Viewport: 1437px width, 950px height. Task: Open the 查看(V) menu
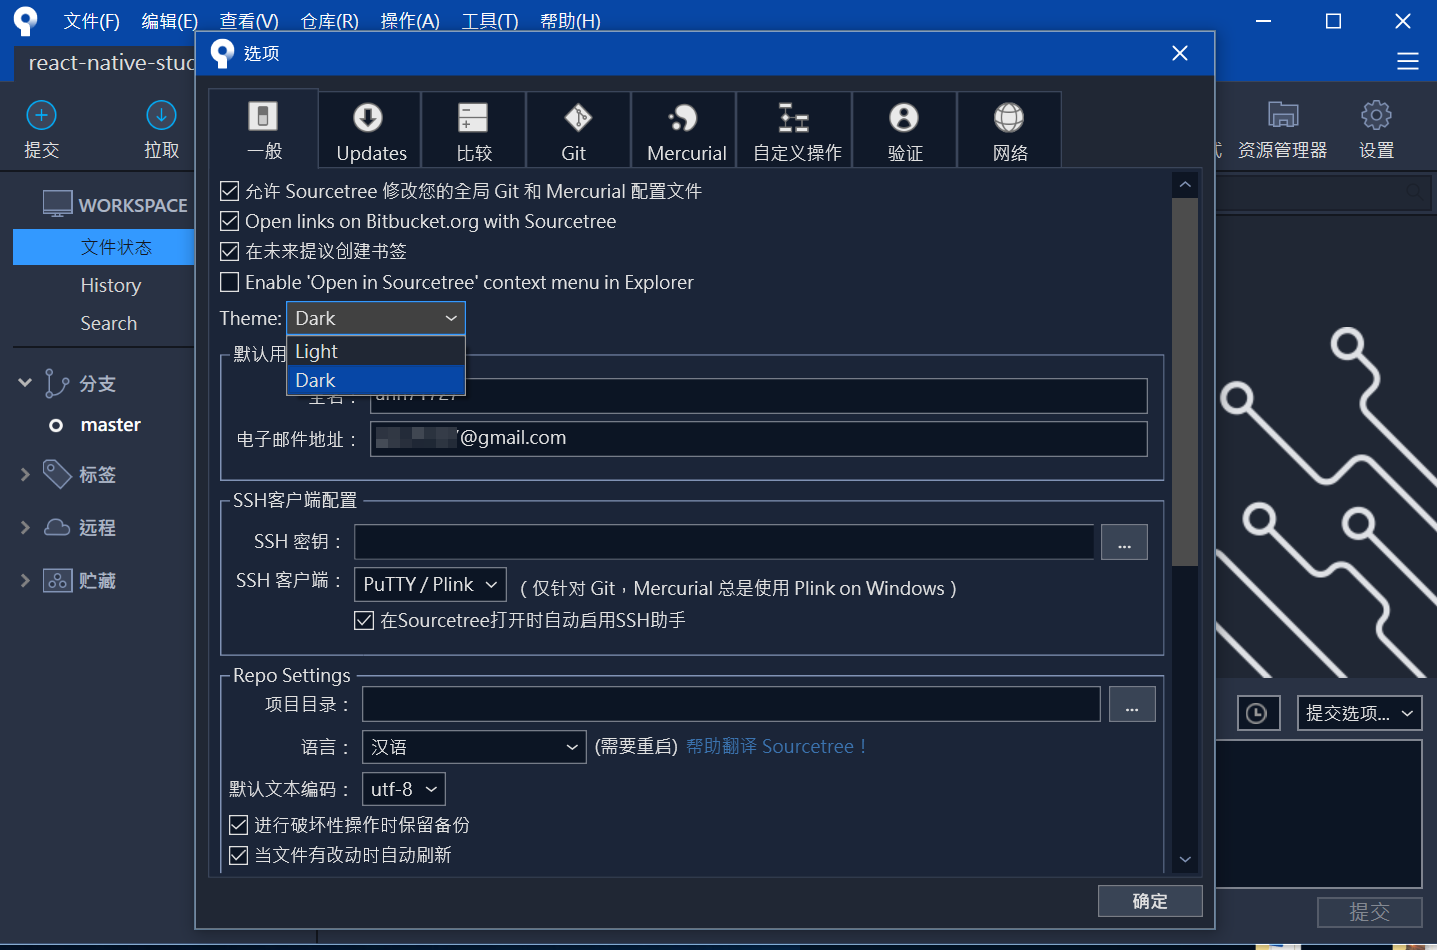pyautogui.click(x=249, y=21)
